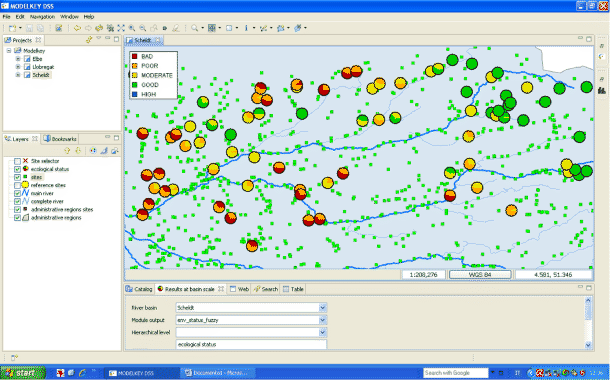Open the Hierarchical level dropdown
The height and width of the screenshot is (380, 610).
click(323, 333)
